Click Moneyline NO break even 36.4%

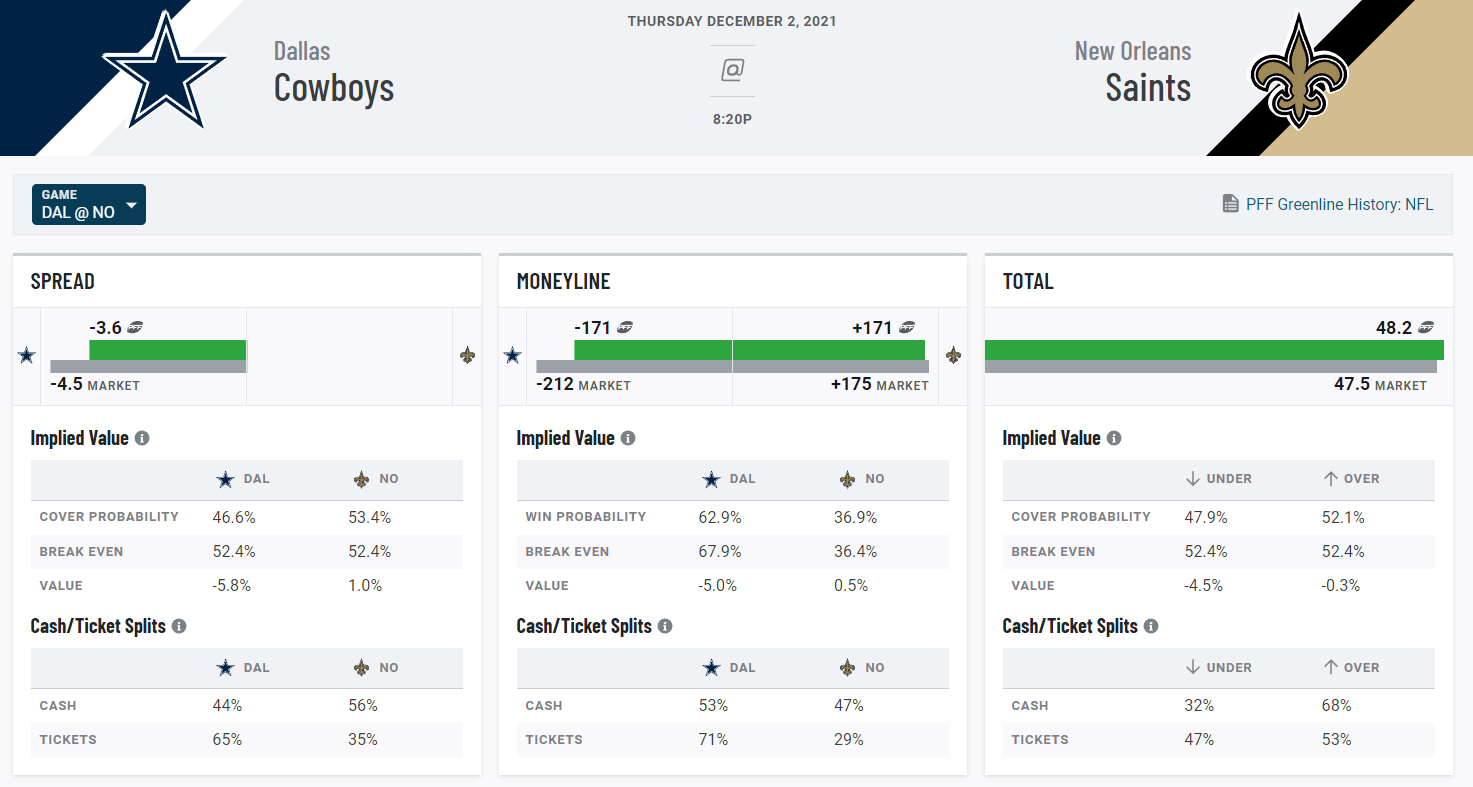click(x=856, y=551)
